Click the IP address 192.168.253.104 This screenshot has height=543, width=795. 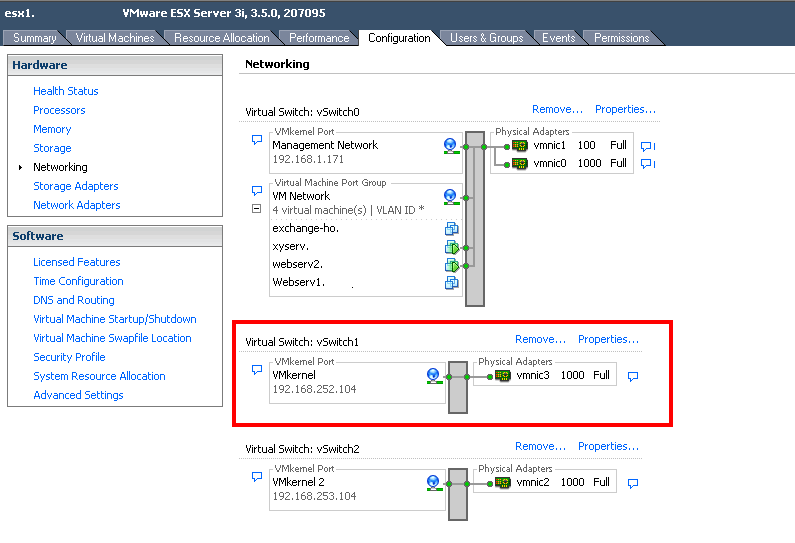tap(314, 496)
